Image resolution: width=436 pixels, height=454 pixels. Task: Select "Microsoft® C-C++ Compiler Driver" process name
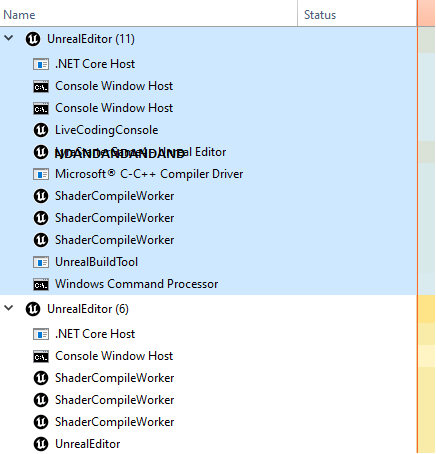click(149, 174)
